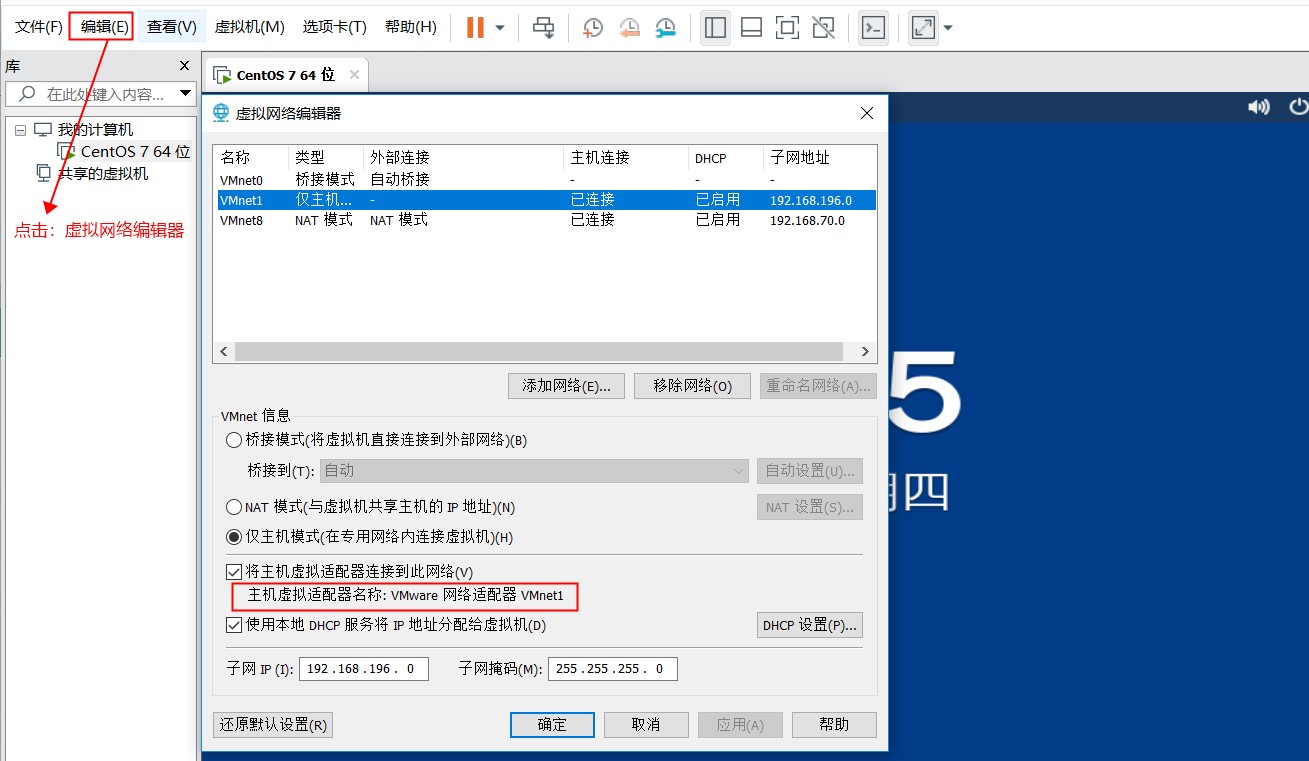Click the 添加网络(E)... button
The height and width of the screenshot is (761, 1309).
coord(567,386)
